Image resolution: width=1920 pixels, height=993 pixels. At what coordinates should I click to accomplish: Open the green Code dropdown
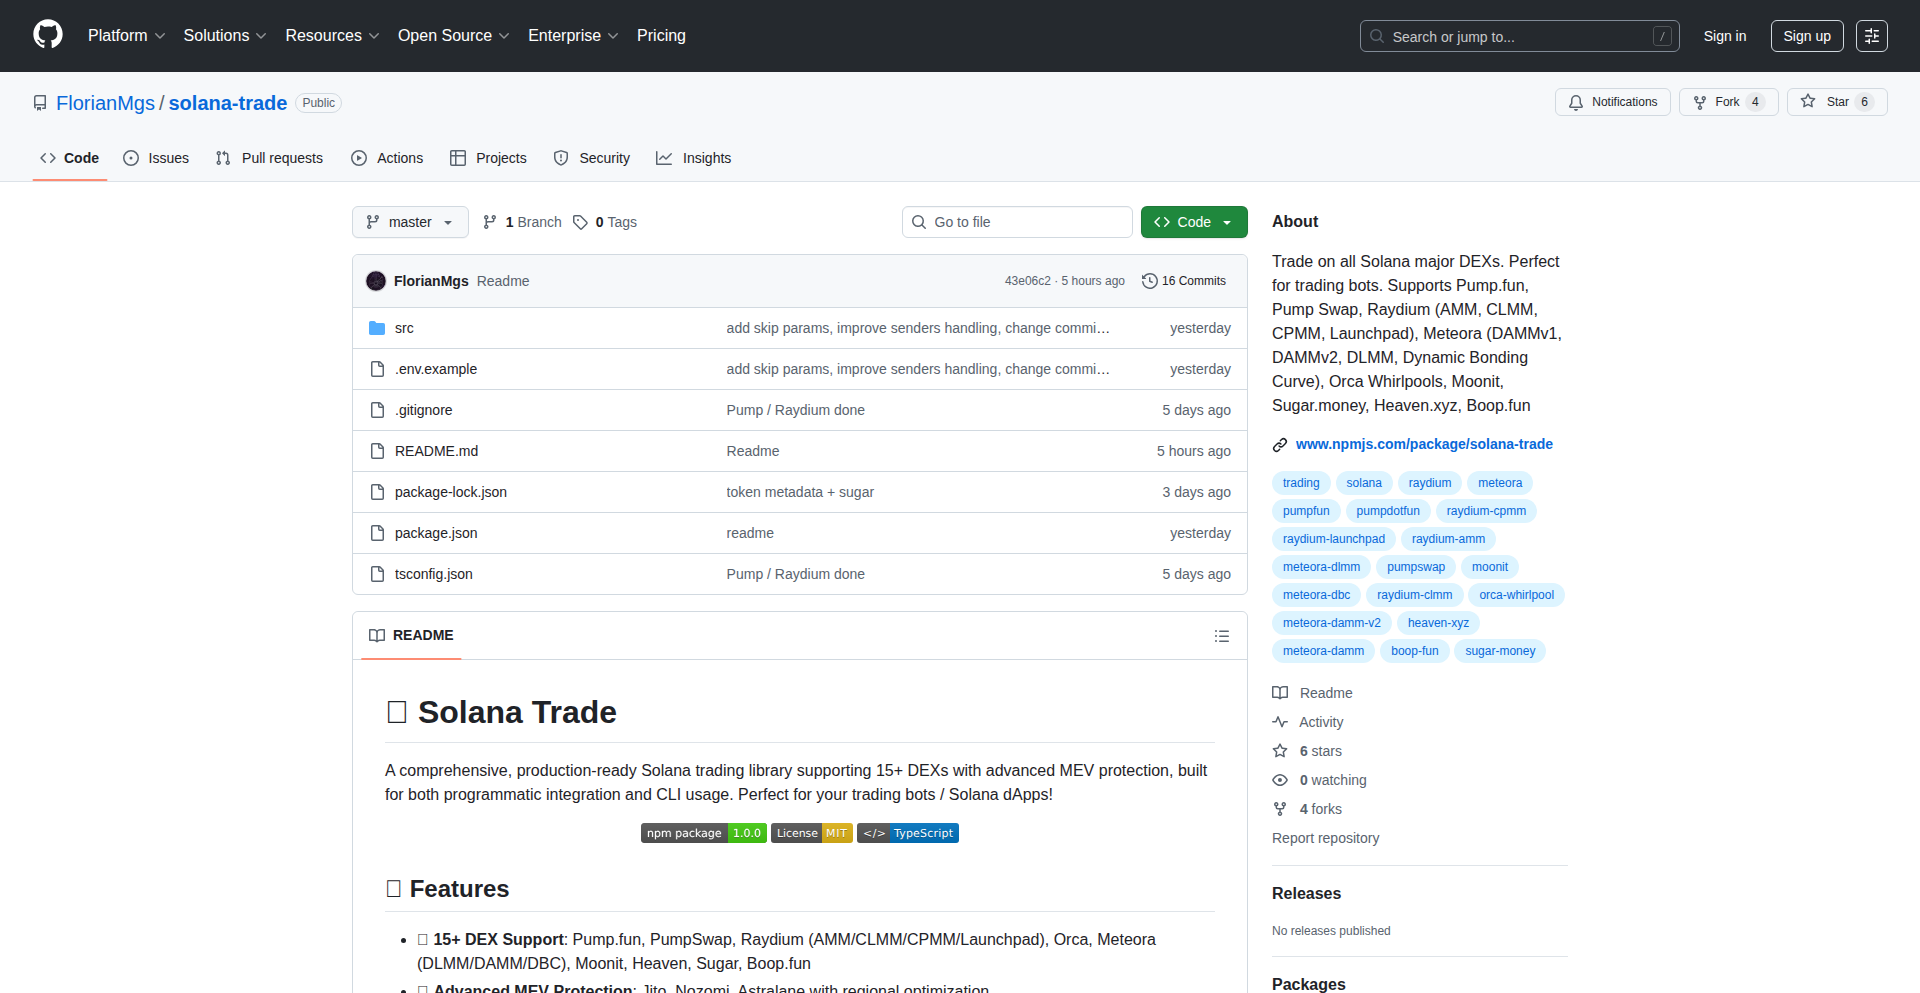coord(1194,222)
